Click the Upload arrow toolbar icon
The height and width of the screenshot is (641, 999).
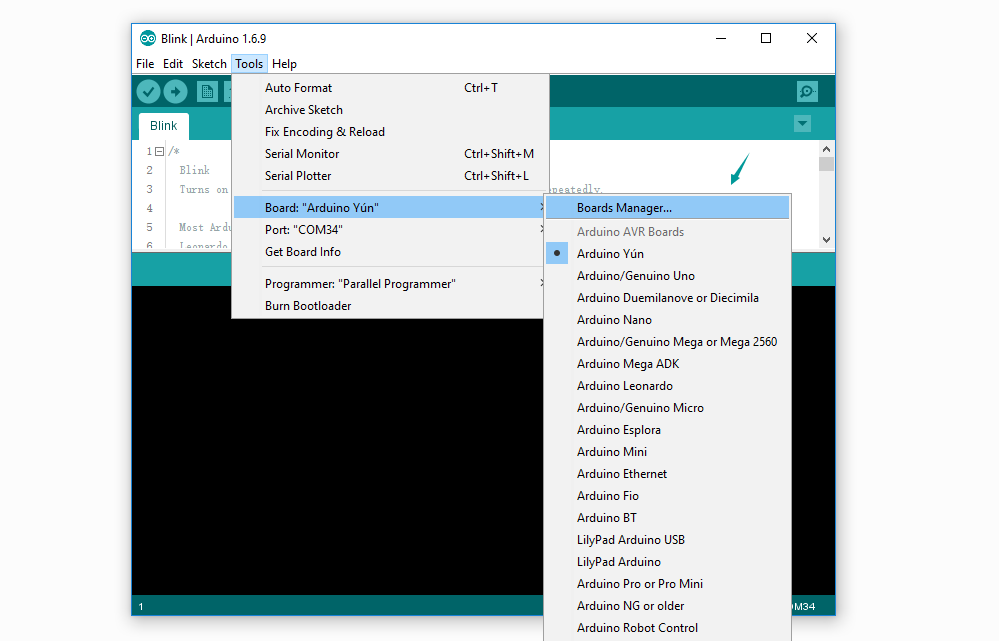pos(175,92)
